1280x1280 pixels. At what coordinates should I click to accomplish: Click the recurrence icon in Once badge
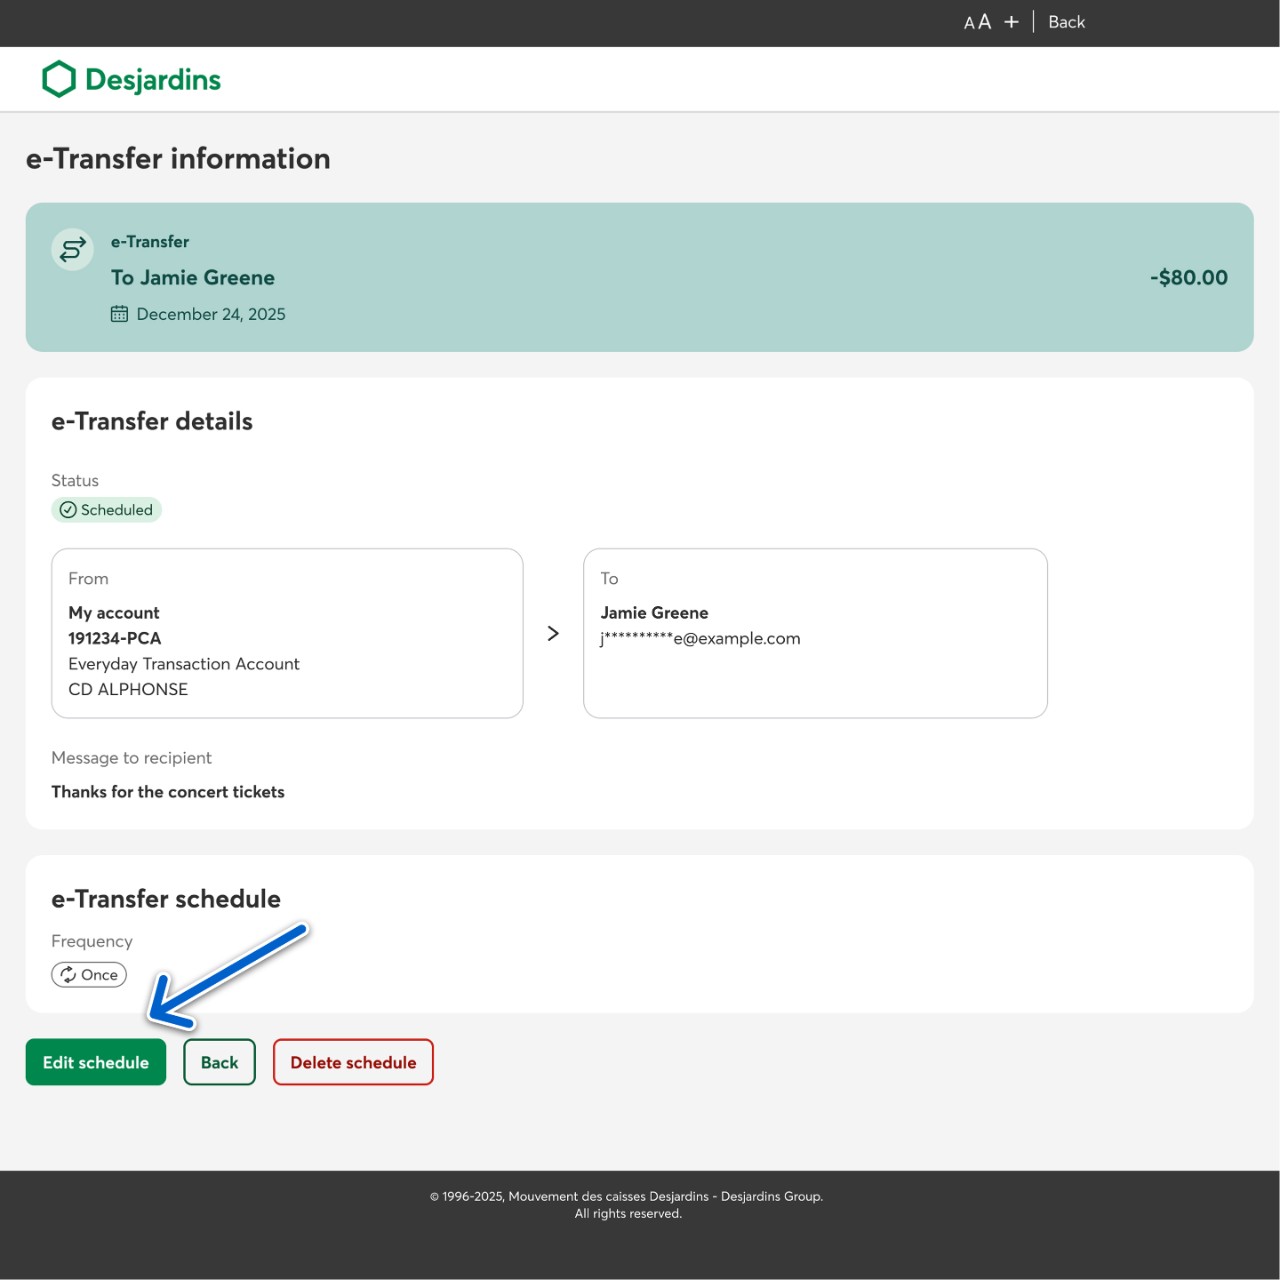(x=68, y=975)
